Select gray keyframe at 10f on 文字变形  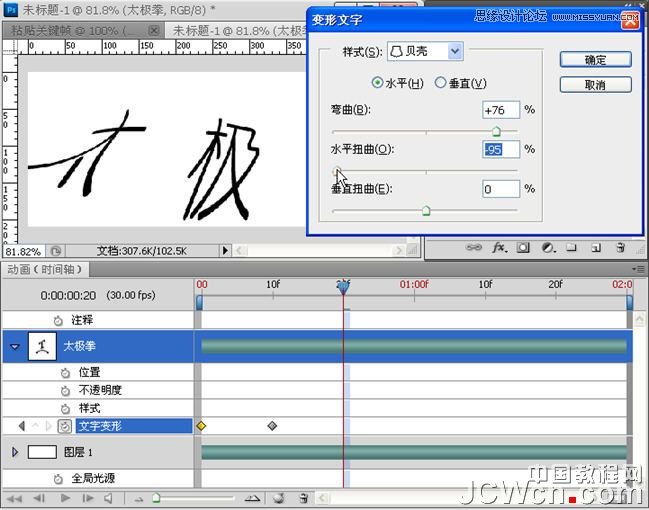272,426
